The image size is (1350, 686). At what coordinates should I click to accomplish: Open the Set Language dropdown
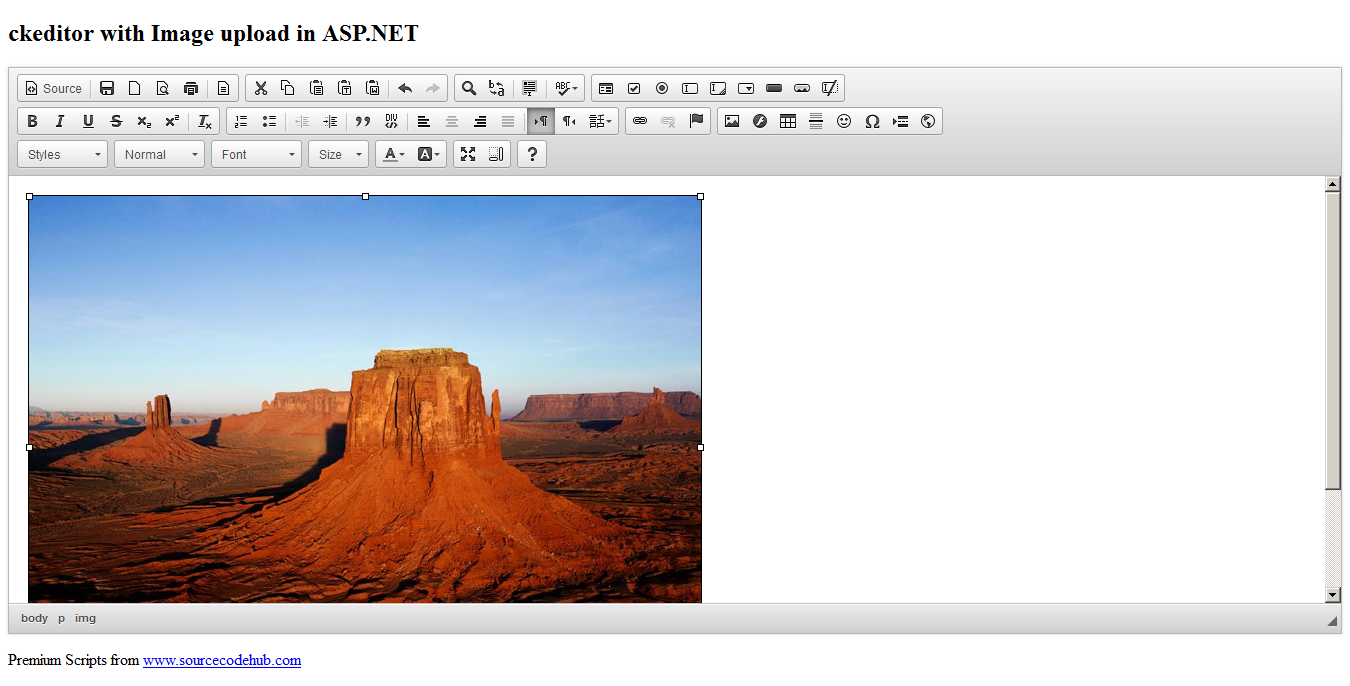click(x=600, y=121)
